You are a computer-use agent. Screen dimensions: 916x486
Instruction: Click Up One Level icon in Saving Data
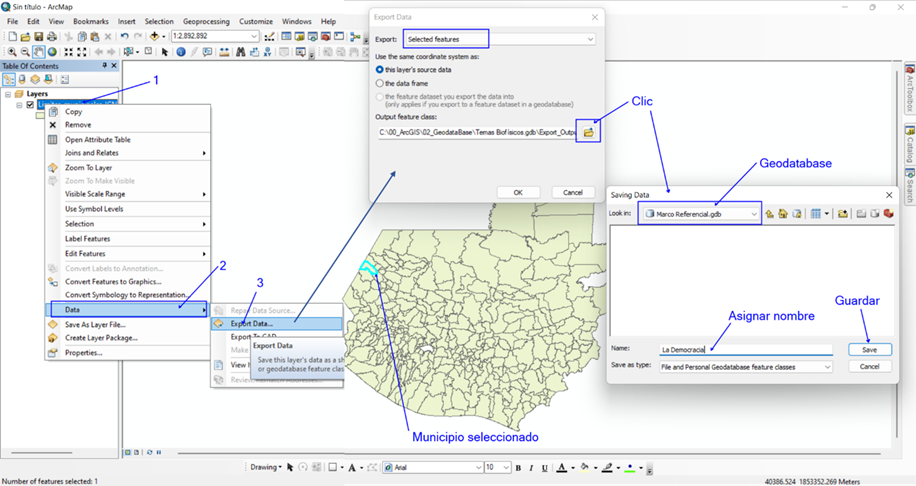tap(769, 214)
